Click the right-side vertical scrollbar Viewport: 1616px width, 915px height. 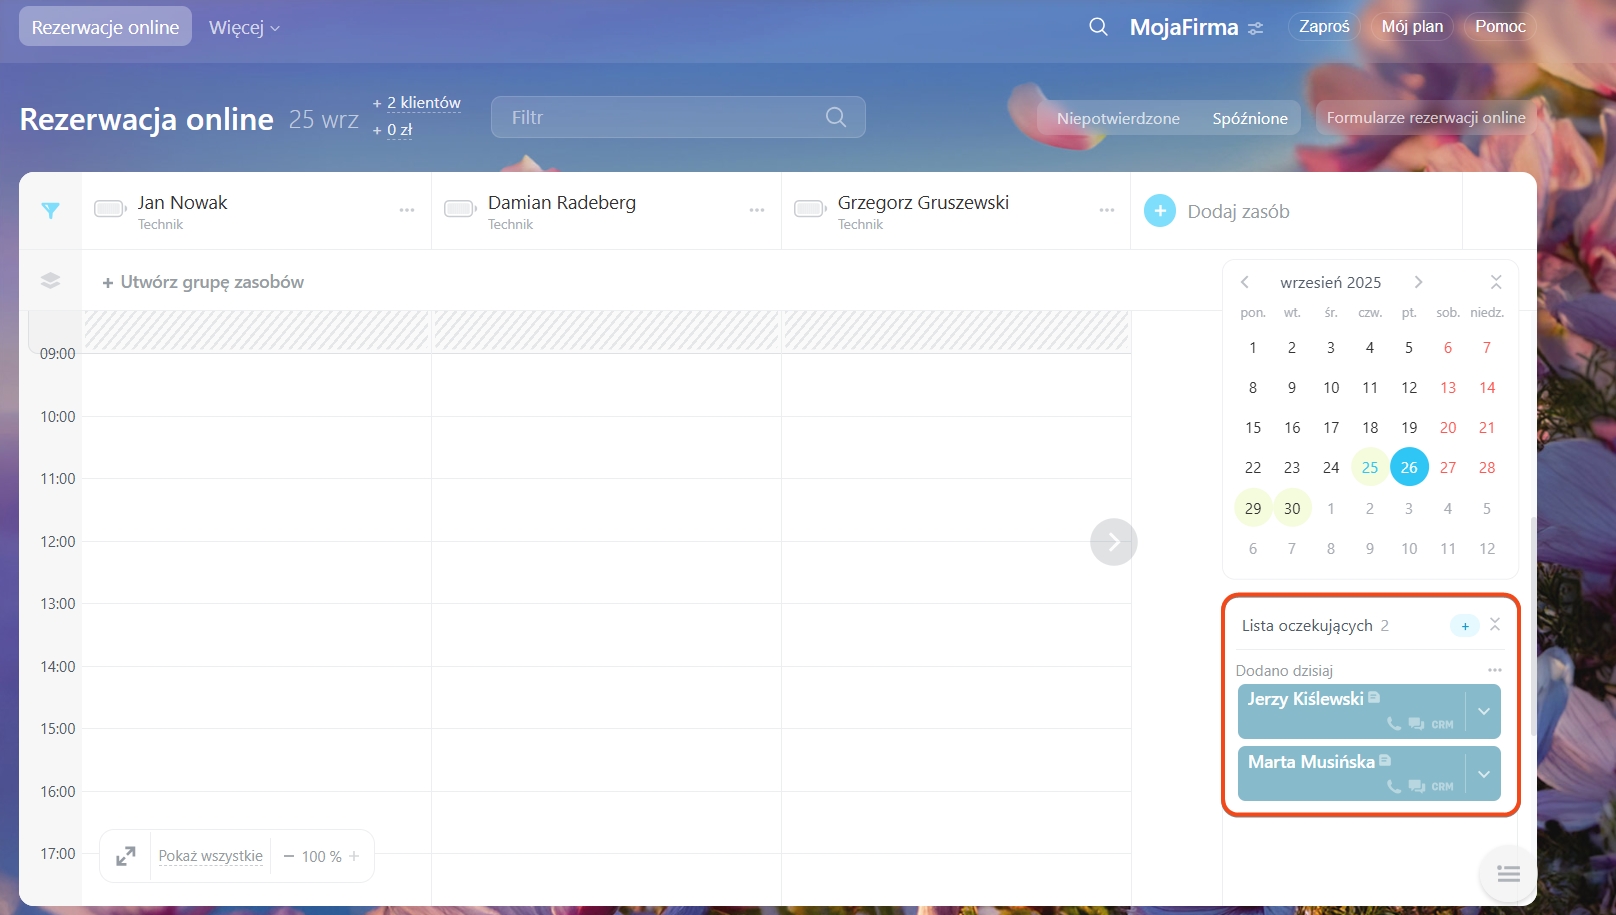[x=1533, y=628]
